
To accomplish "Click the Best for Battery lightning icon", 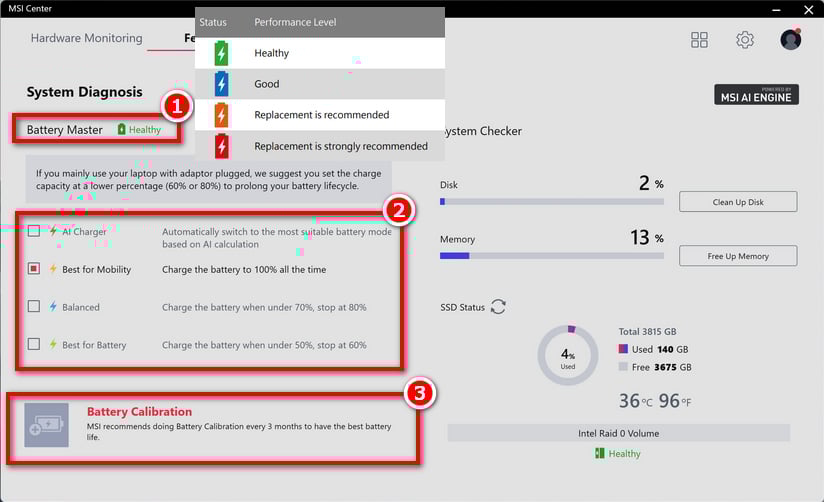I will pos(53,344).
